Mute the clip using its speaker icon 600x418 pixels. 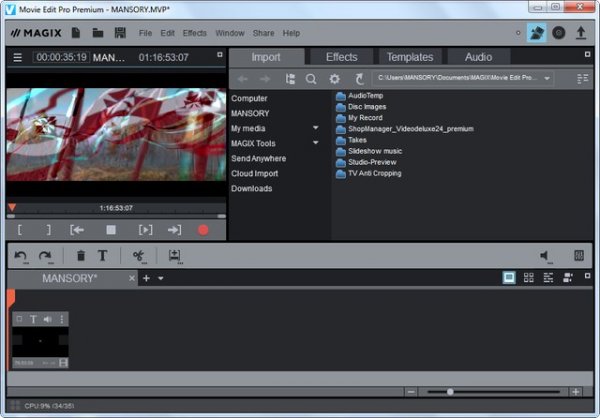pyautogui.click(x=47, y=319)
